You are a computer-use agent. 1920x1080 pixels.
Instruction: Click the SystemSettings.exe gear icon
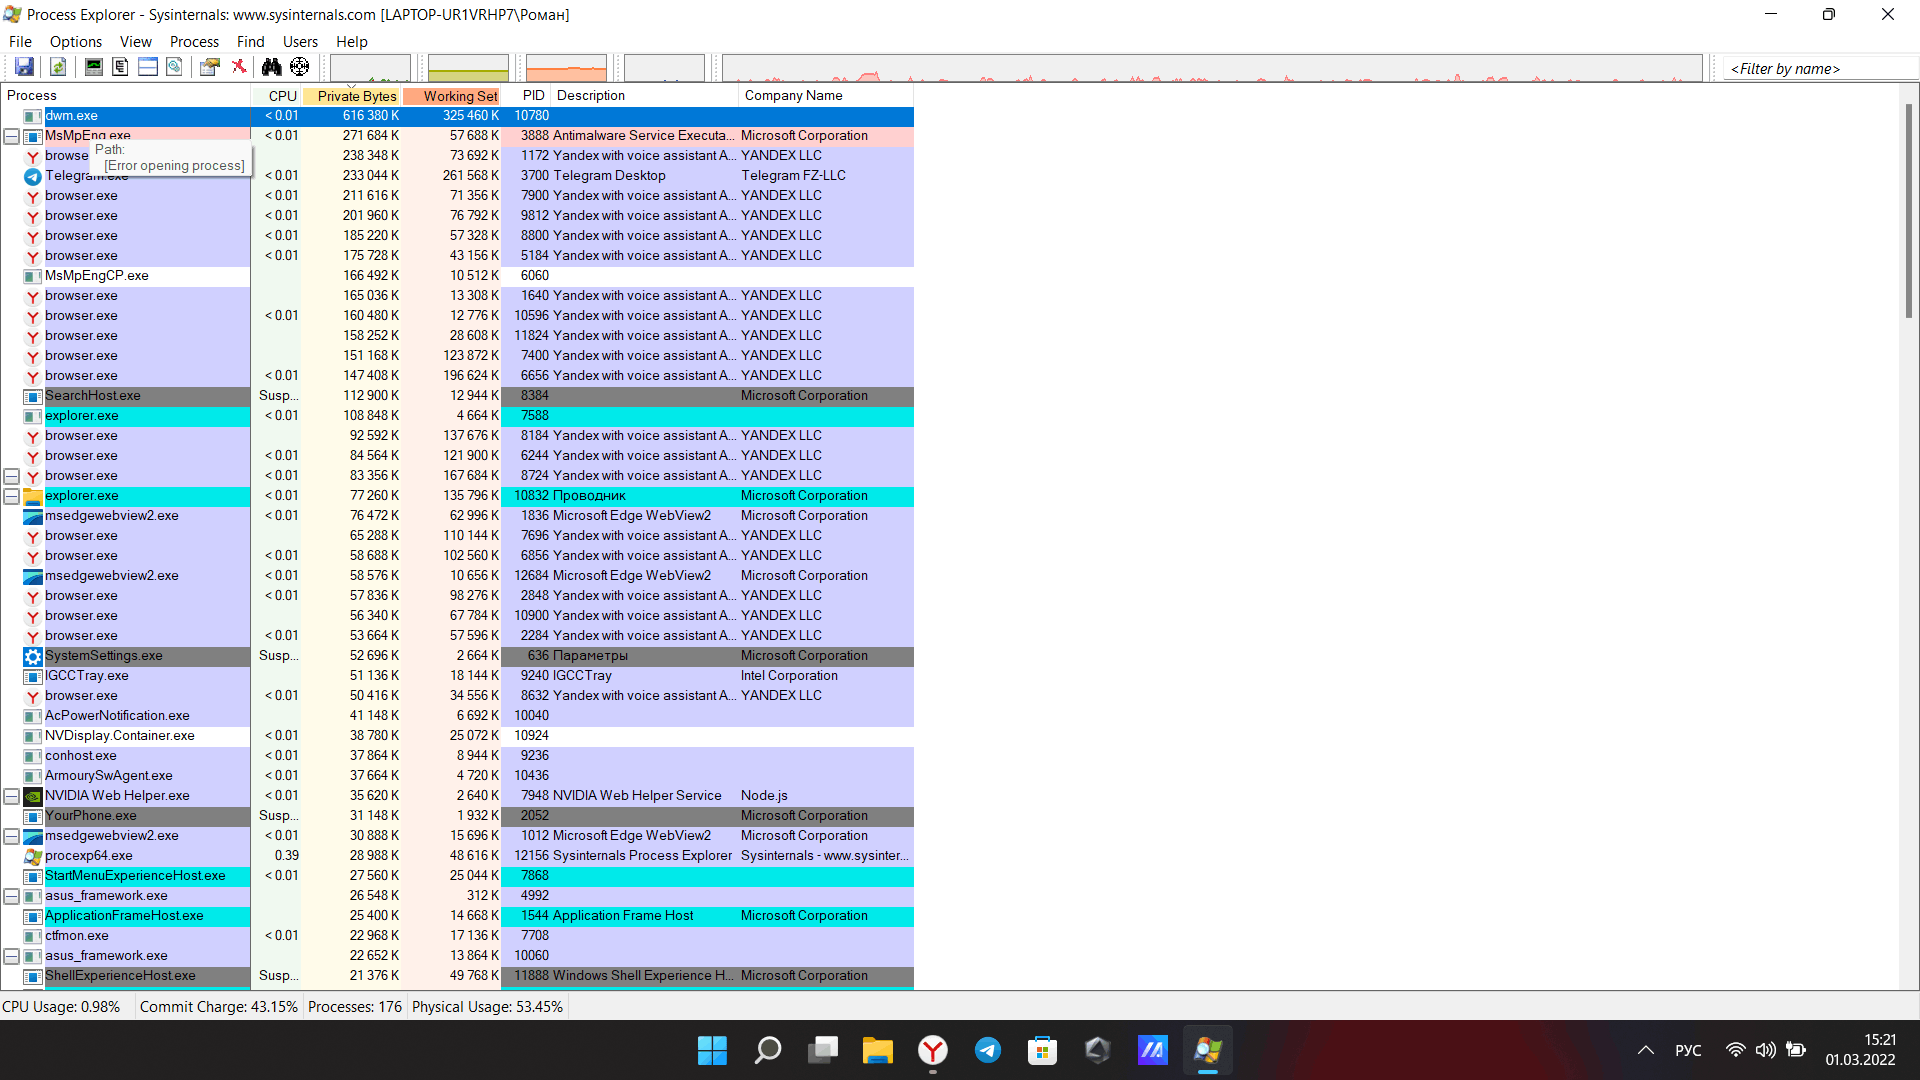[x=32, y=656]
